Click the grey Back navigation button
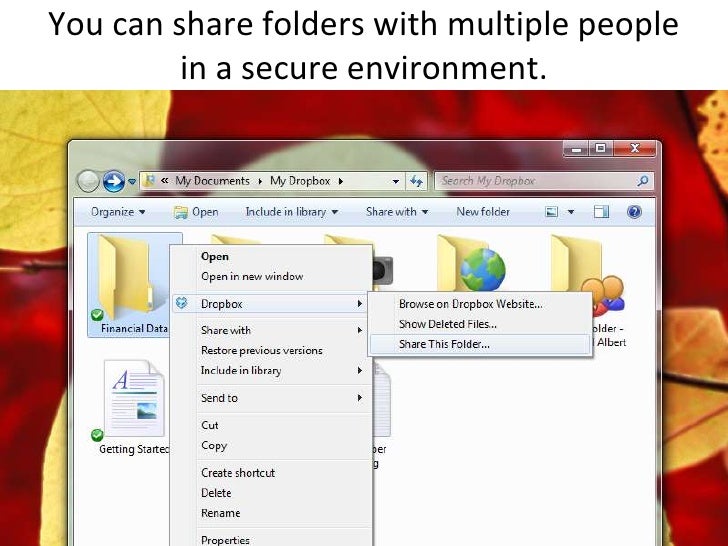This screenshot has width=728, height=546. click(88, 181)
